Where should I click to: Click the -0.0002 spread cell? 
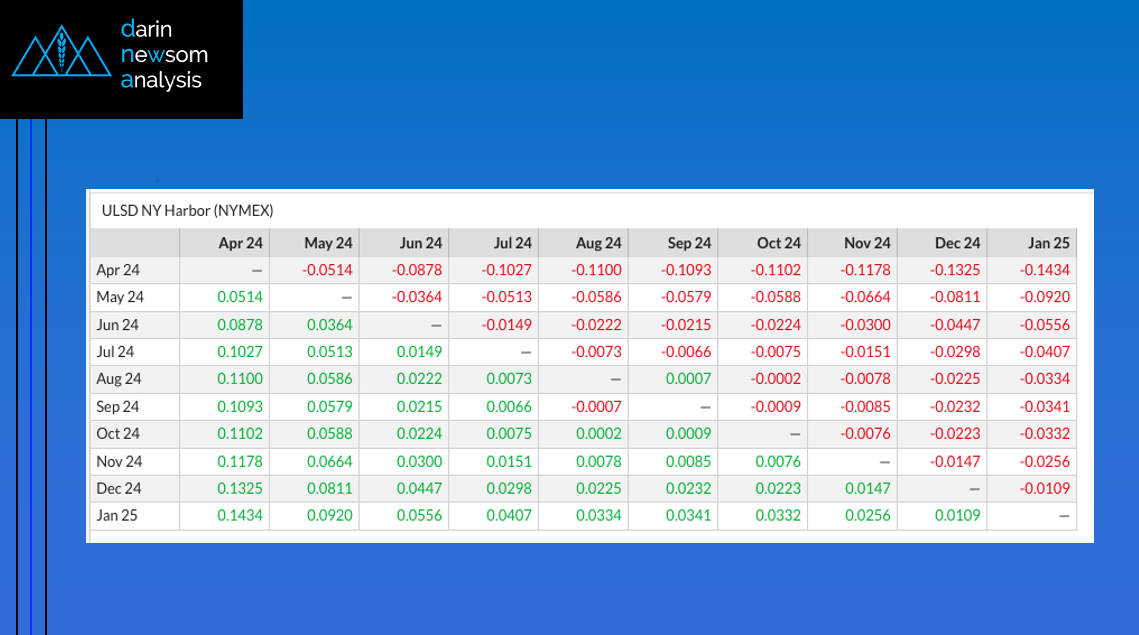click(x=778, y=379)
